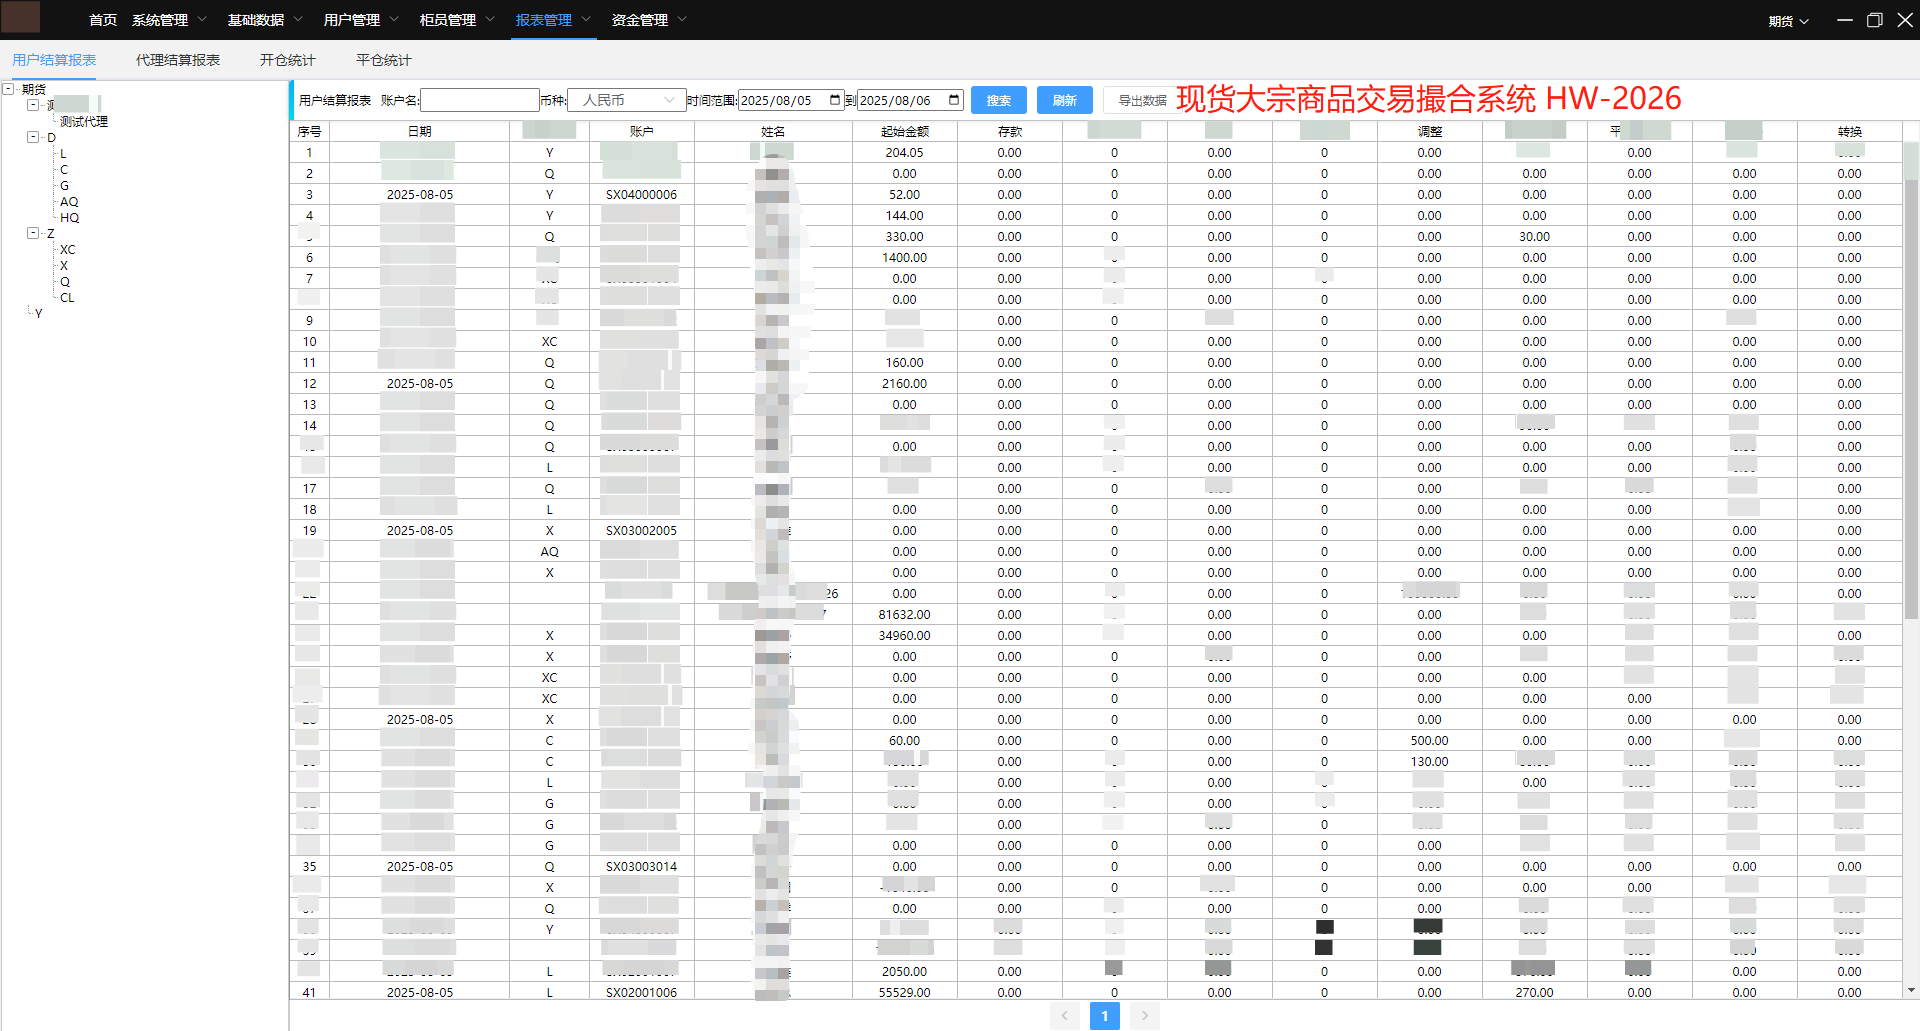Click the end date field 2025/08/06

point(910,100)
